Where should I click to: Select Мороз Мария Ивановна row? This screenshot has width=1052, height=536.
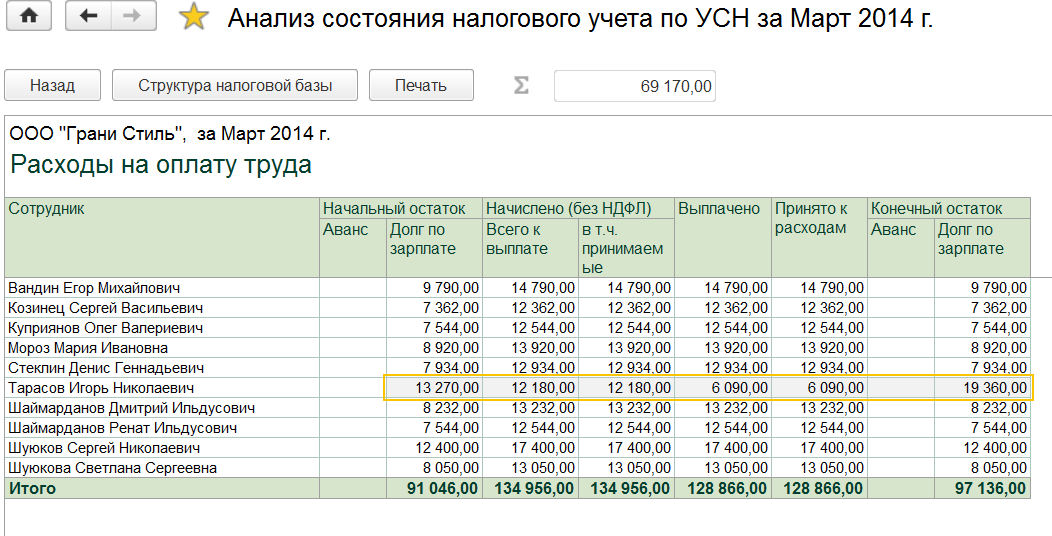coord(88,348)
